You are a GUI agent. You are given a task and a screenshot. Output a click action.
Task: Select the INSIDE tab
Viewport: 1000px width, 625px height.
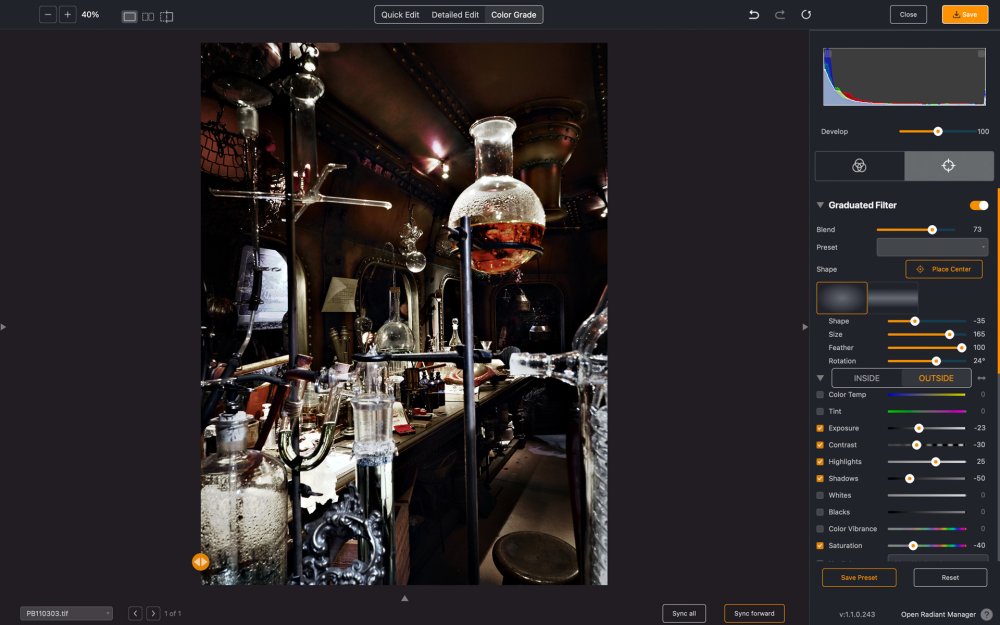click(x=867, y=378)
